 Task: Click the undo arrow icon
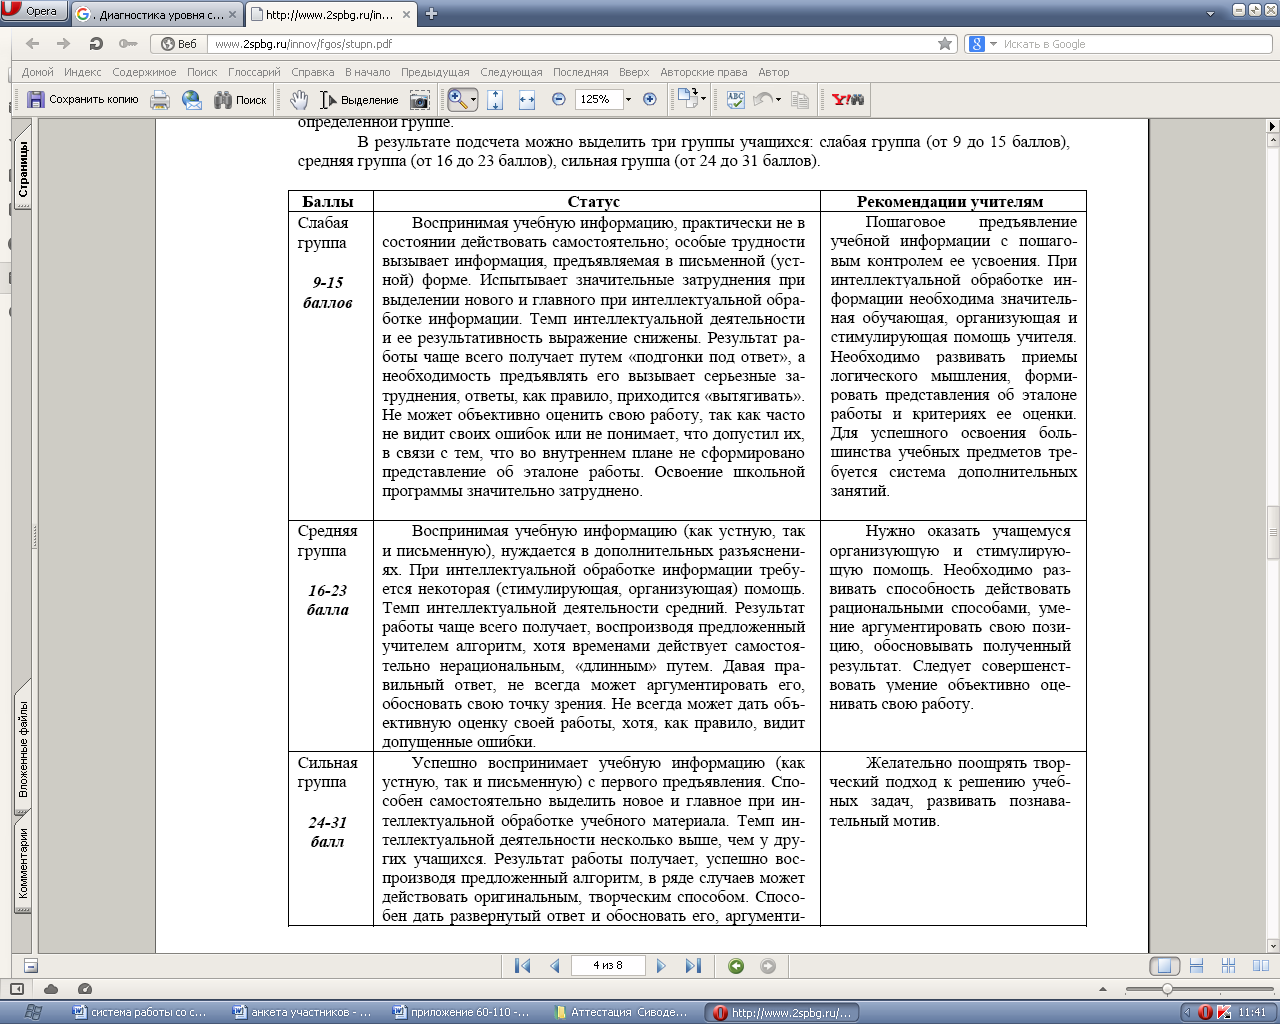point(763,100)
